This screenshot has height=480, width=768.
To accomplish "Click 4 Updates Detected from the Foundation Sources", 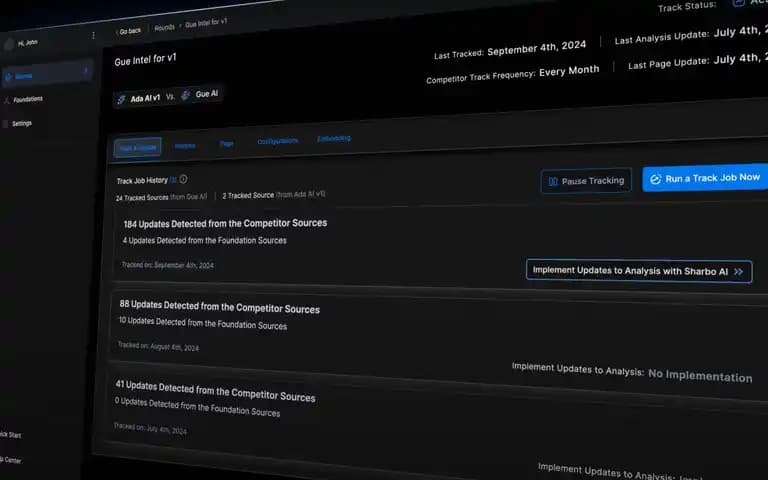I will pyautogui.click(x=204, y=240).
